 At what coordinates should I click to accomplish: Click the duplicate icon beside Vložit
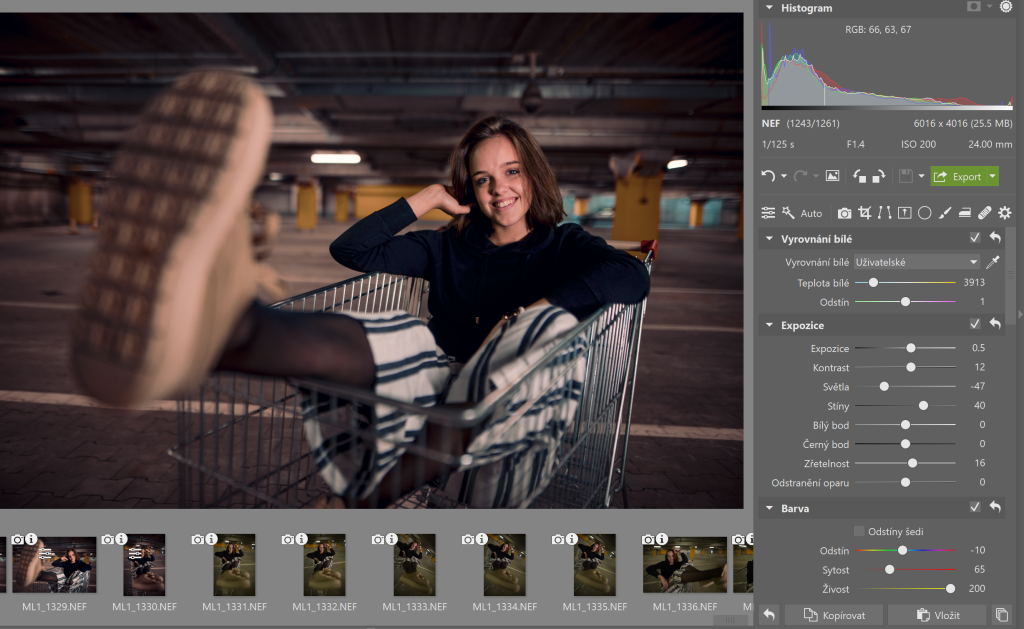pos(1001,615)
